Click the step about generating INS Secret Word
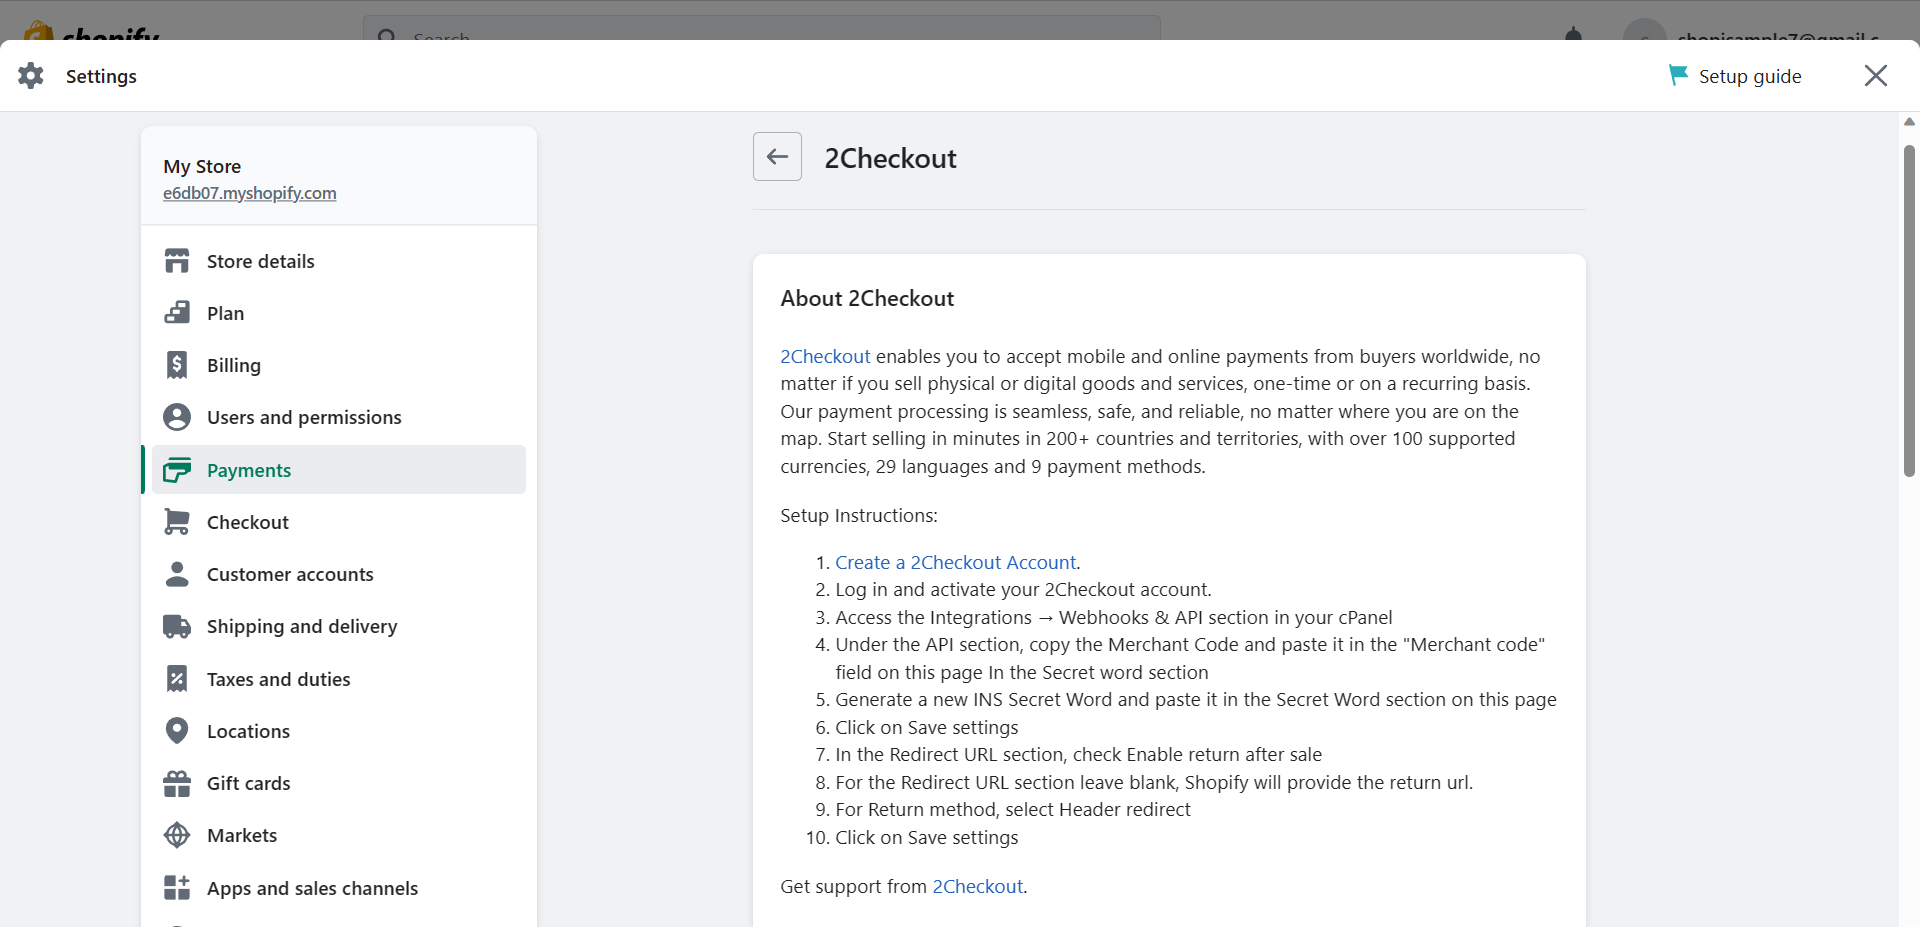The width and height of the screenshot is (1920, 927). pyautogui.click(x=1196, y=699)
